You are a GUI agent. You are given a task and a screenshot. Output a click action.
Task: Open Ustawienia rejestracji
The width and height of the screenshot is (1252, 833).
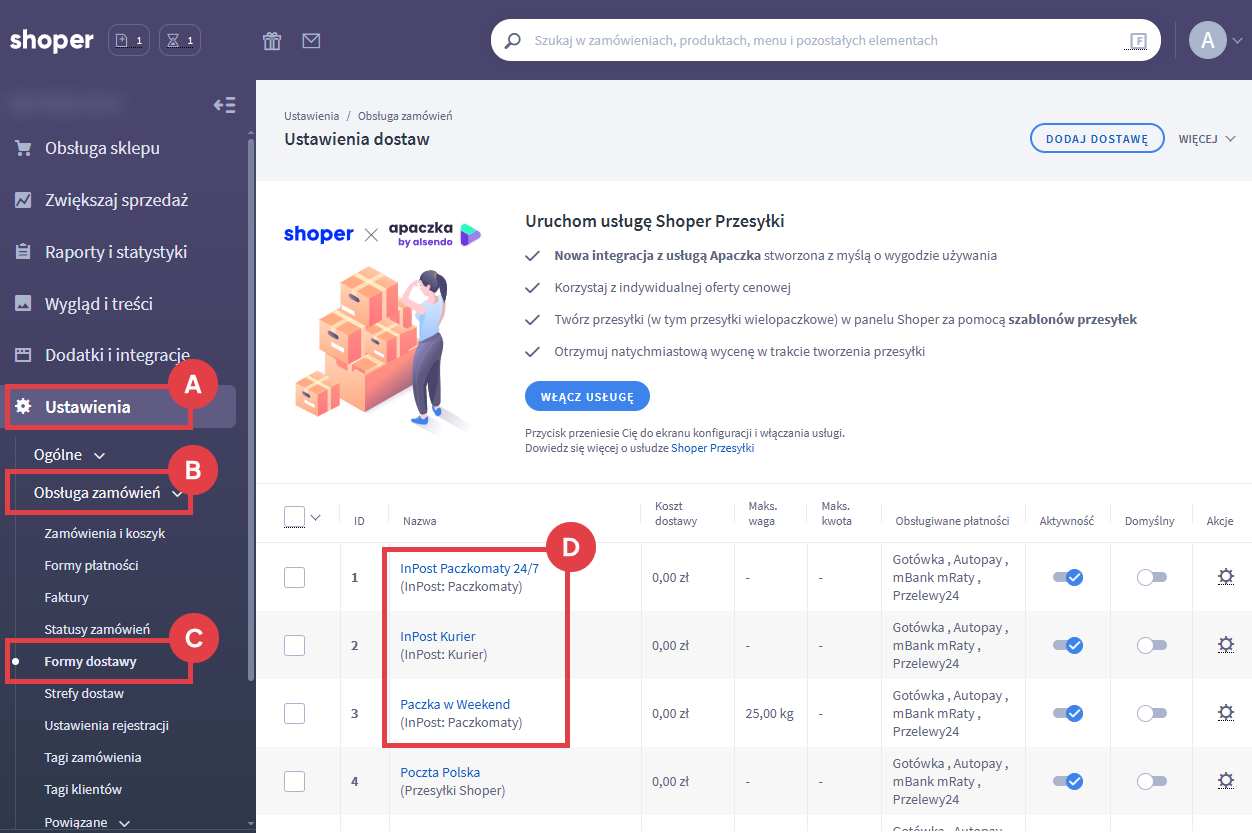coord(106,726)
